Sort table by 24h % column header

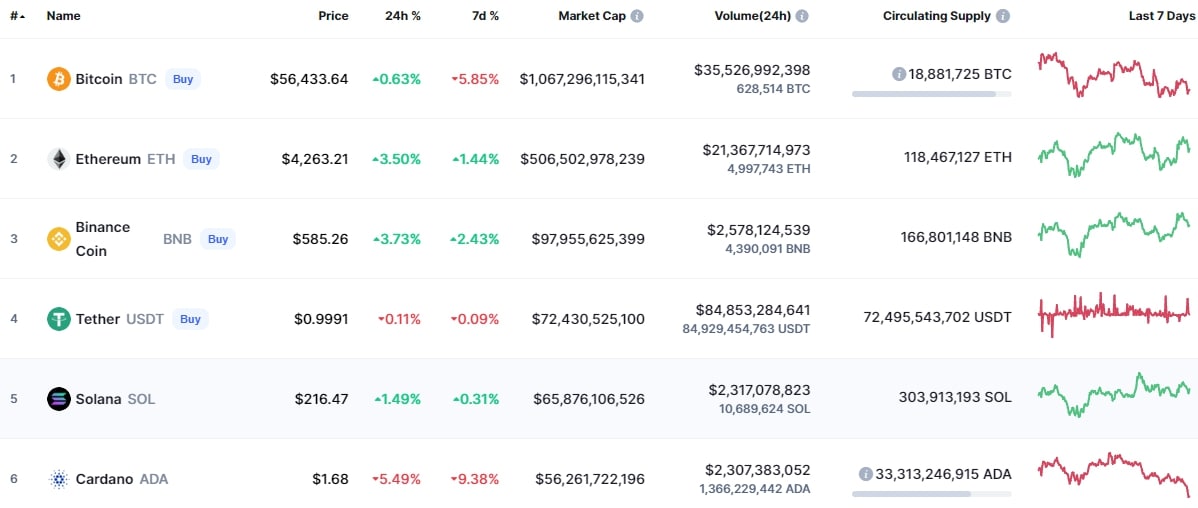(403, 15)
